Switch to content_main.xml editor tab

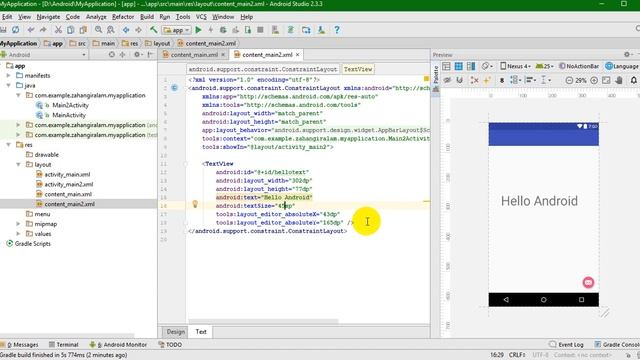coord(194,55)
